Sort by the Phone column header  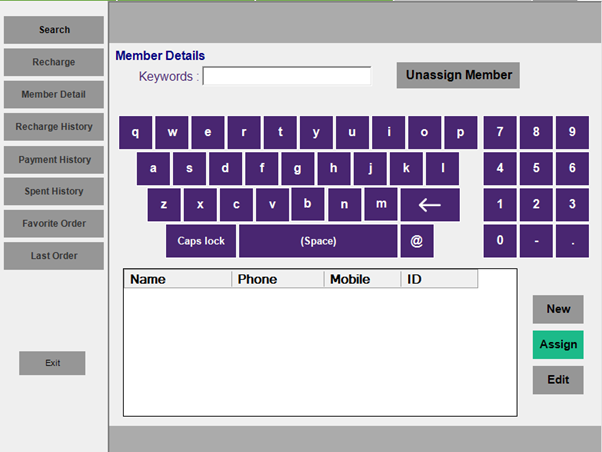(278, 279)
